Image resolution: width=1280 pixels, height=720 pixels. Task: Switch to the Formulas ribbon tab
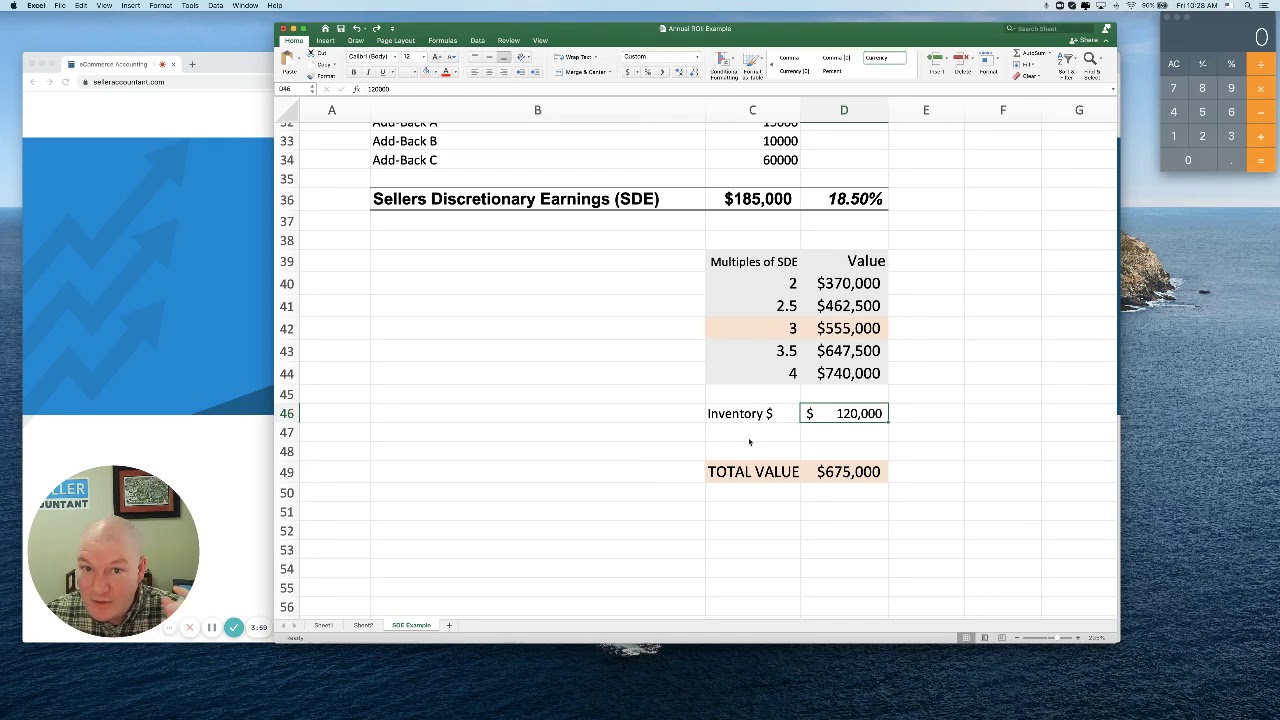point(443,41)
